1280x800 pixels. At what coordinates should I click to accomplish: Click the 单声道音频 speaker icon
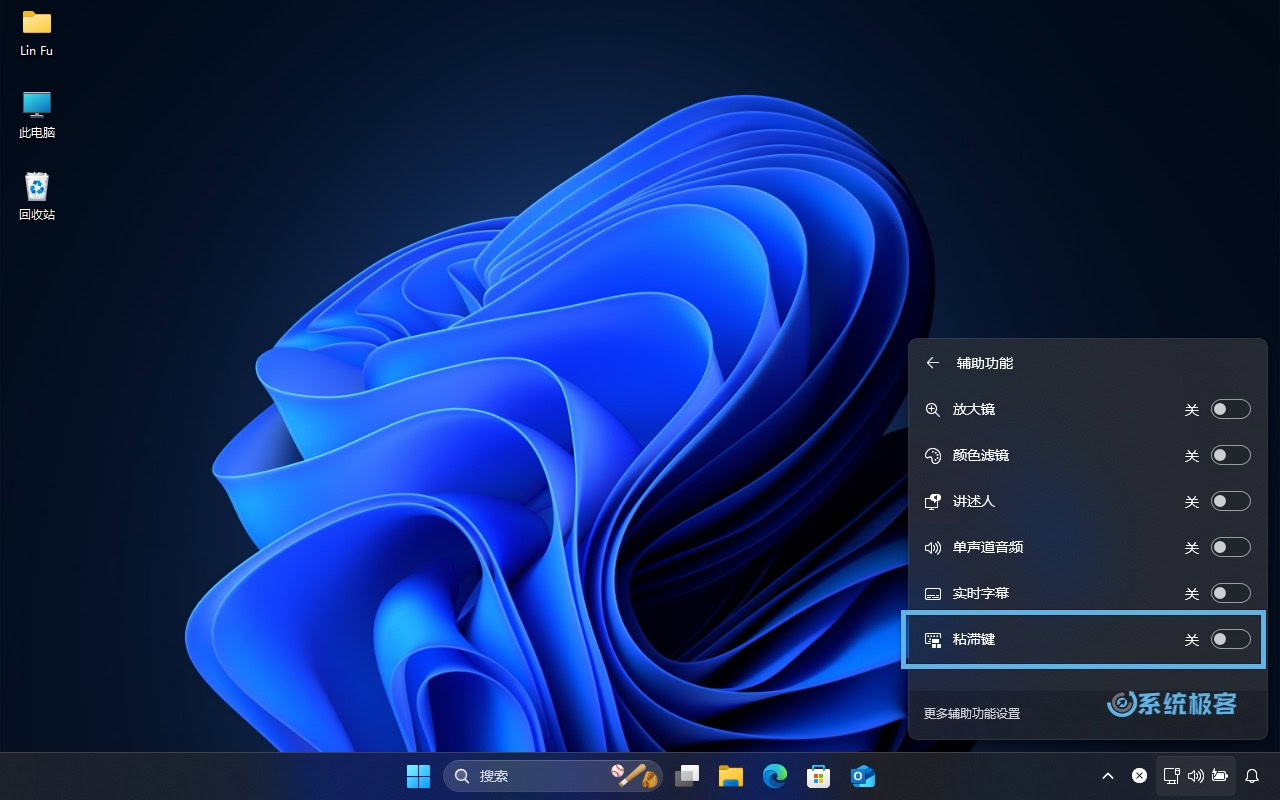click(x=933, y=547)
